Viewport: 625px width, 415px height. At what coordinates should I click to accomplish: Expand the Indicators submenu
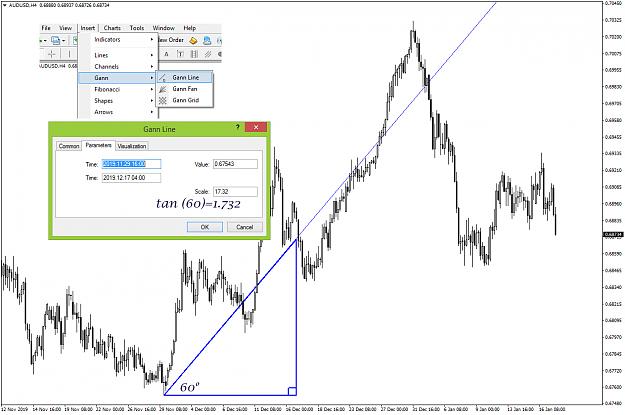[118, 39]
